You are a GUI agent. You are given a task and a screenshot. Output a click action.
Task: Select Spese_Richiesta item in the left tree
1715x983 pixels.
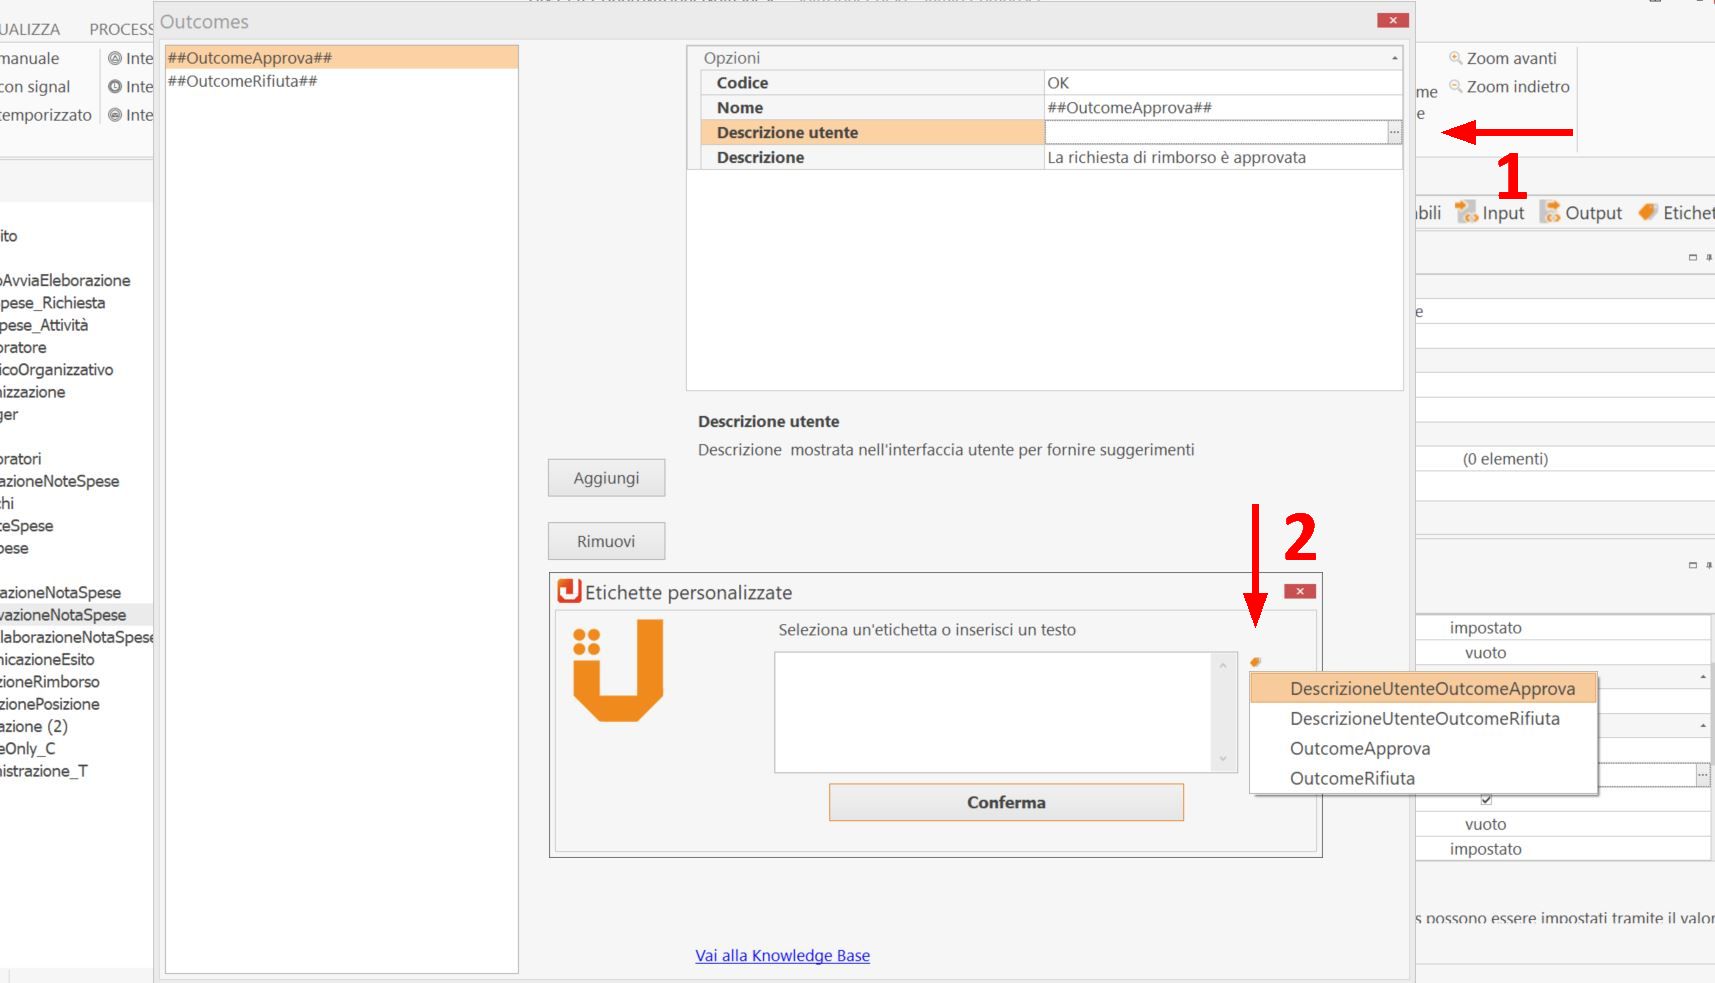[52, 302]
